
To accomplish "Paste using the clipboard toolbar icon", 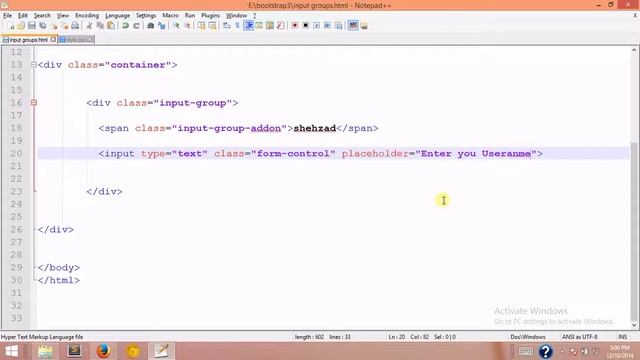I will pyautogui.click(x=111, y=26).
